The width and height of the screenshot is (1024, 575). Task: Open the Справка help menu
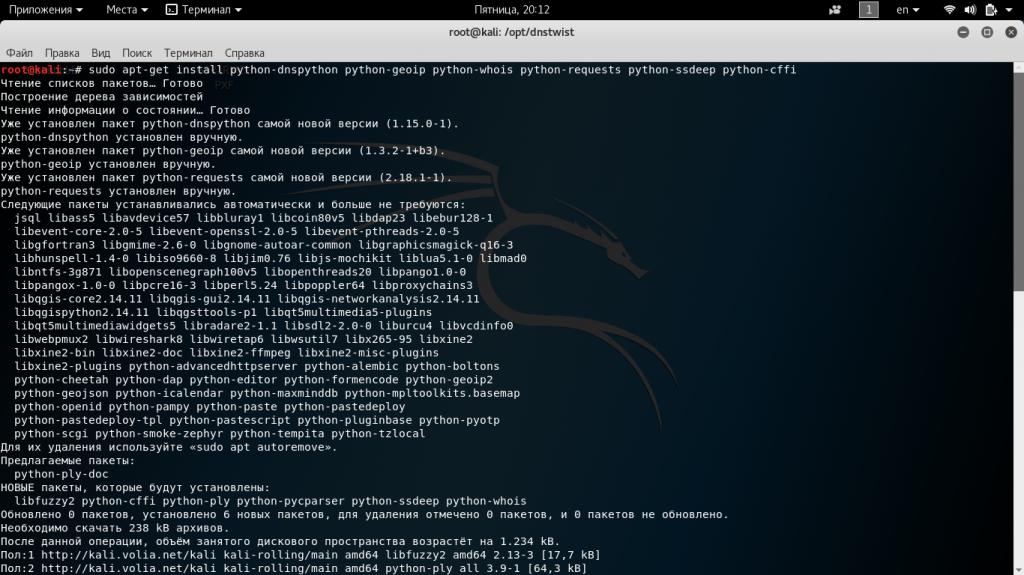pos(245,52)
